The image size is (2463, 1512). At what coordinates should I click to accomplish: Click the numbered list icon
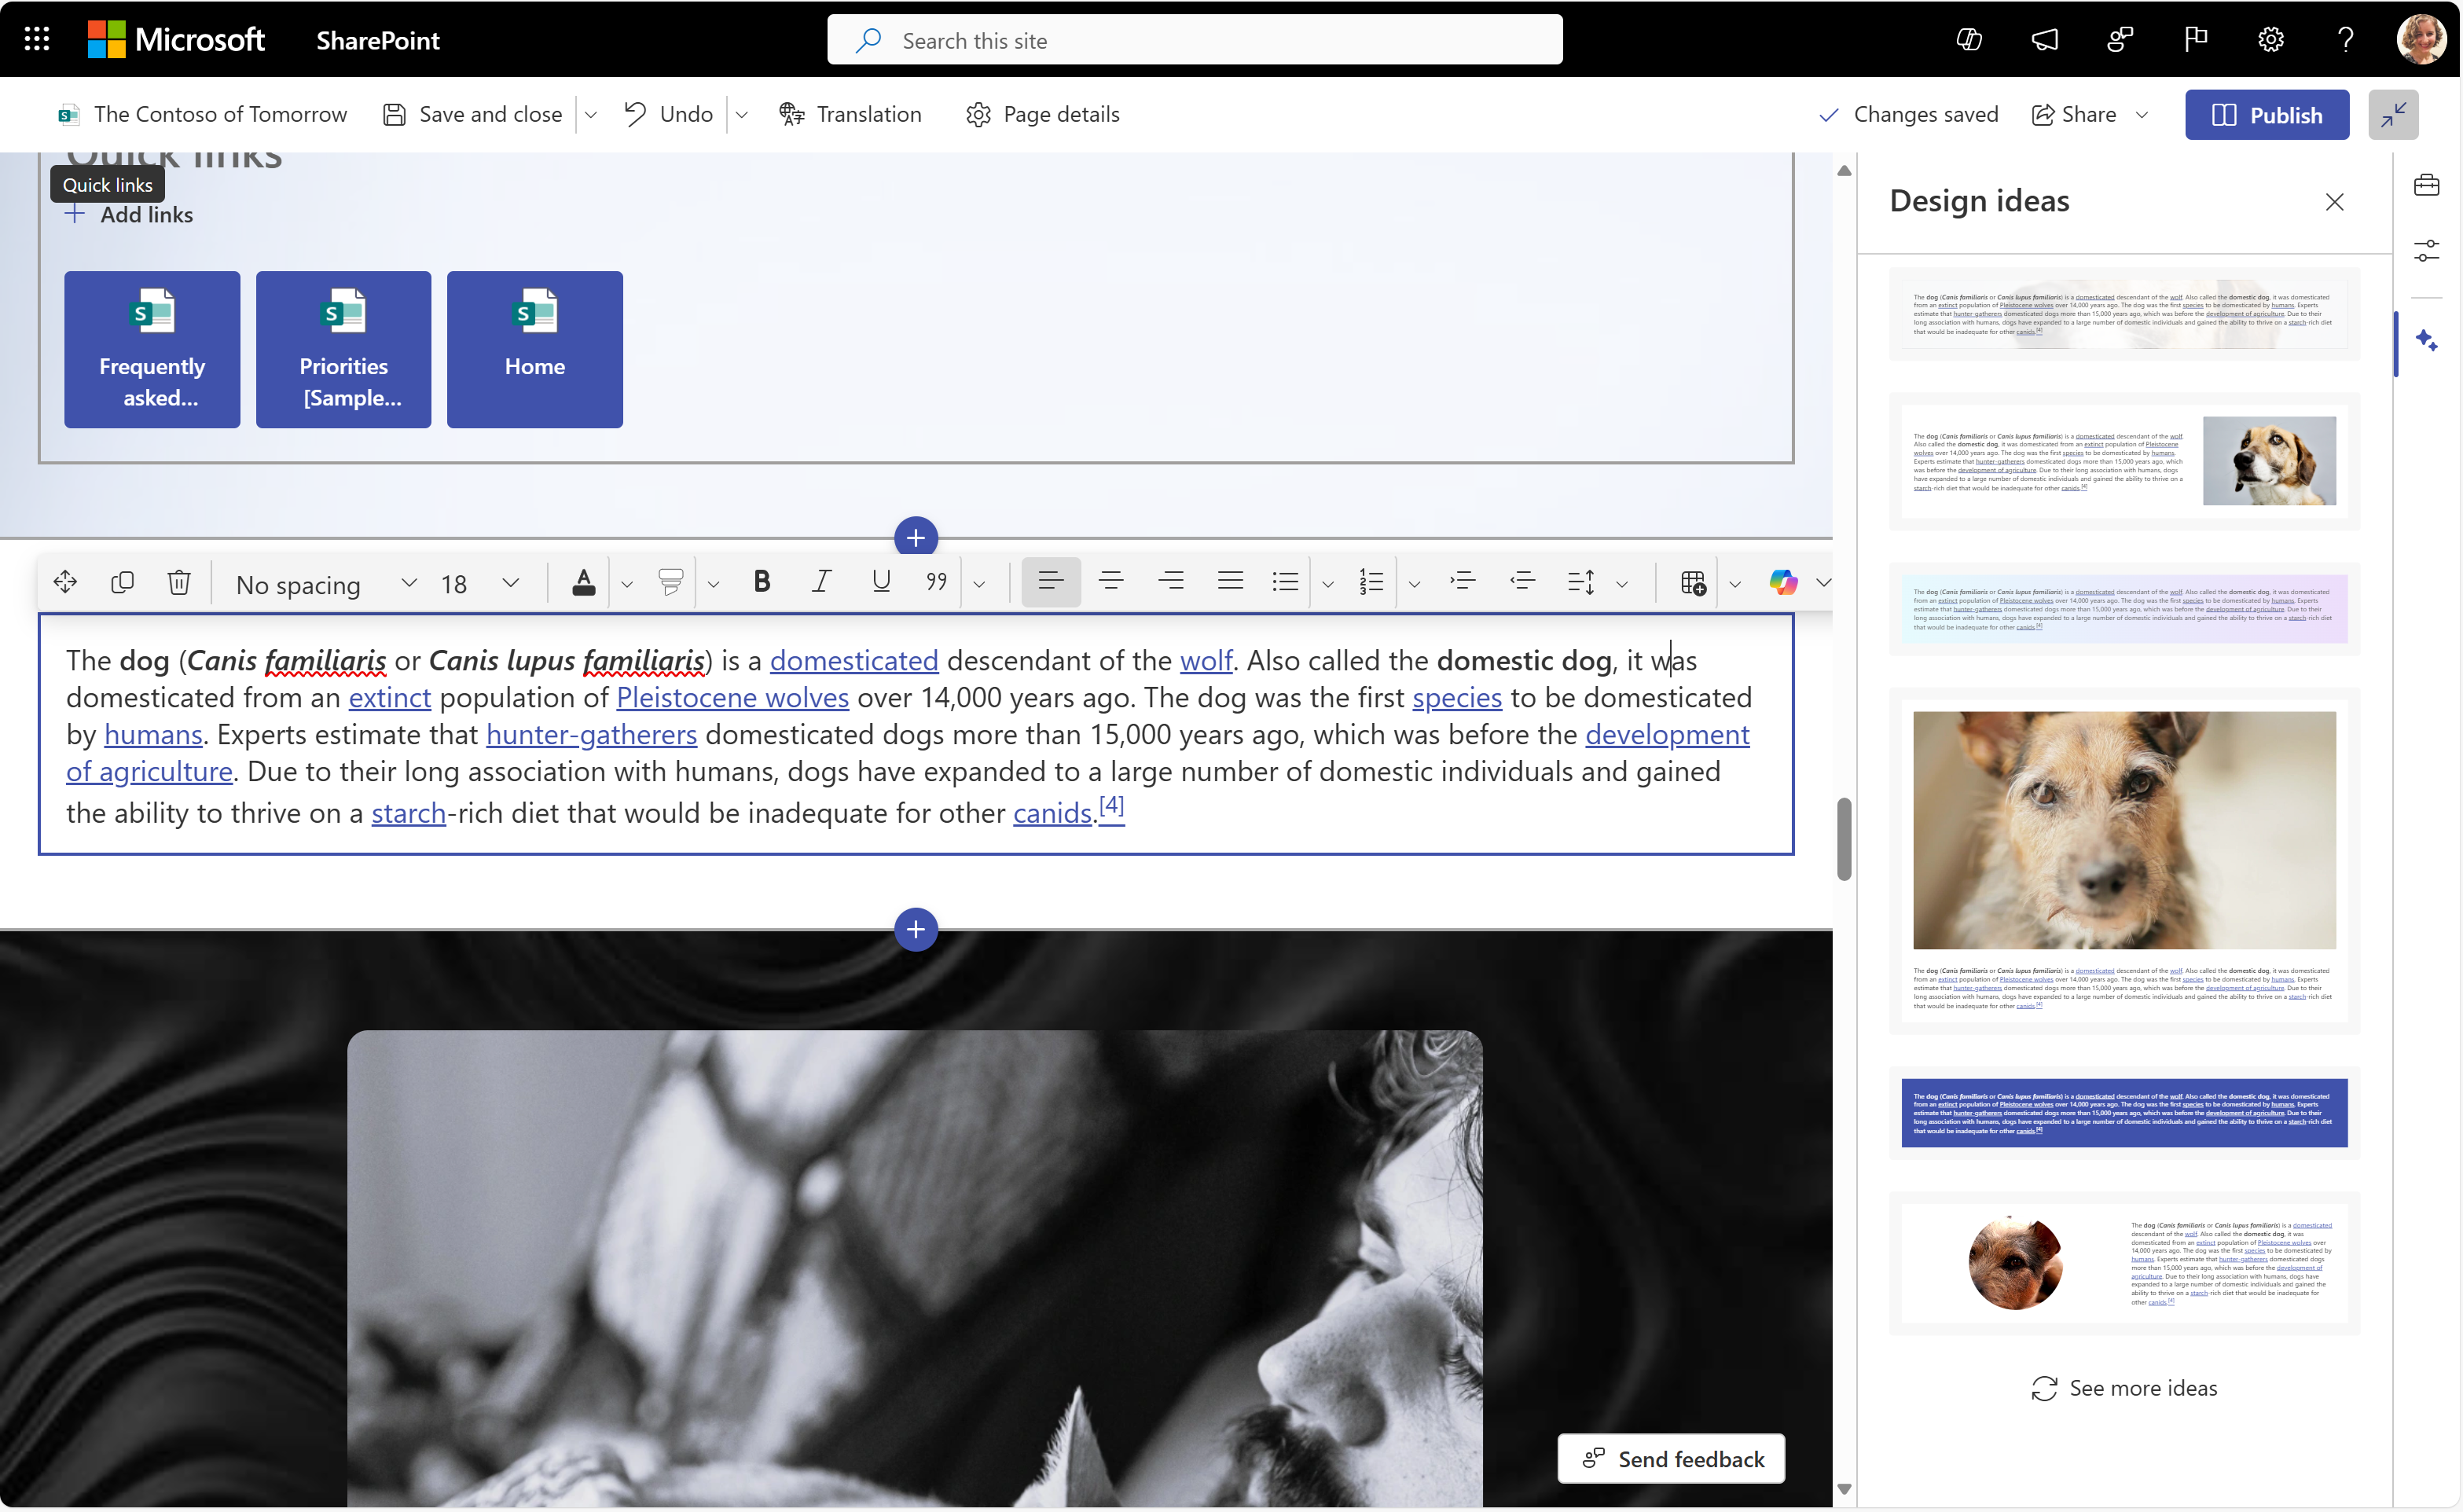[x=1371, y=582]
